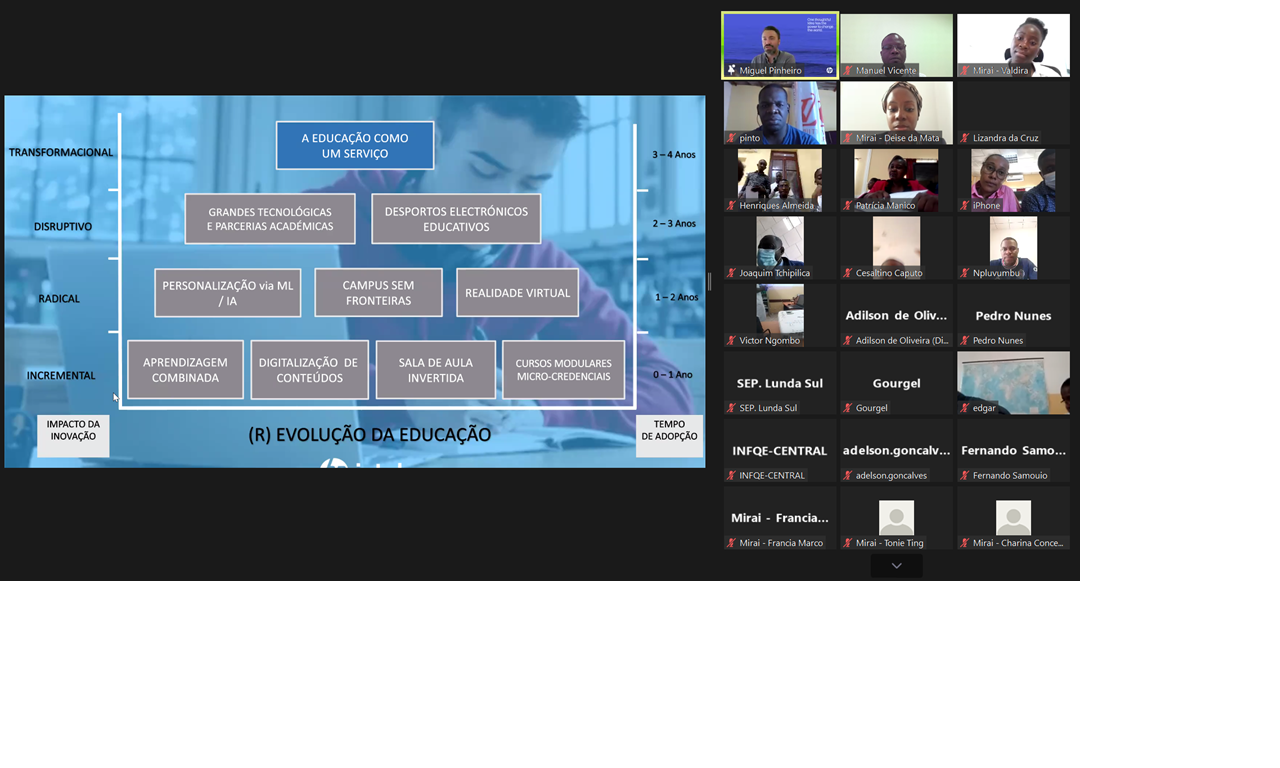
Task: Click the "TEMPO DE ADOPÇÃO" label box
Action: (x=669, y=436)
